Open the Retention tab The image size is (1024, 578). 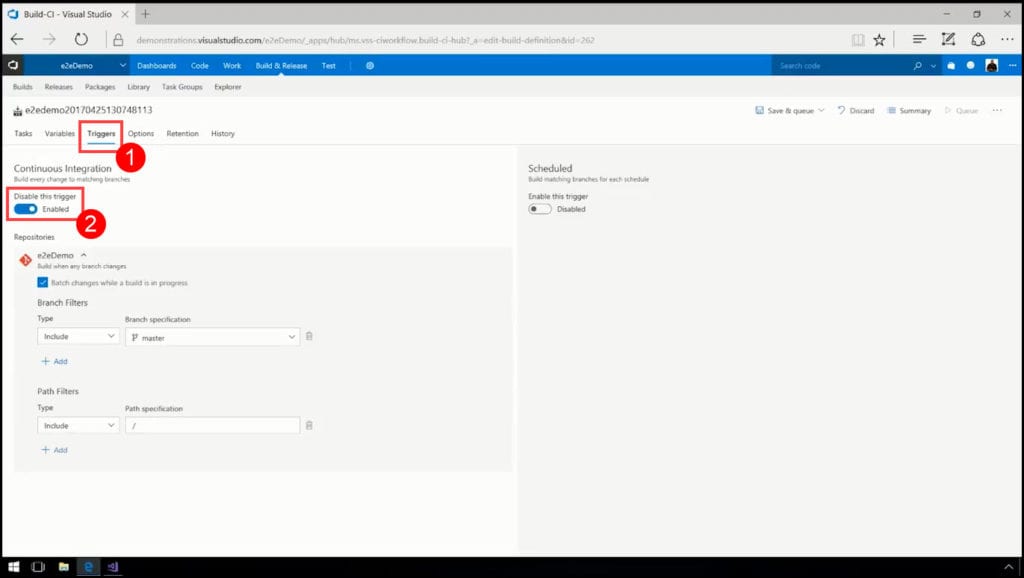tap(182, 133)
